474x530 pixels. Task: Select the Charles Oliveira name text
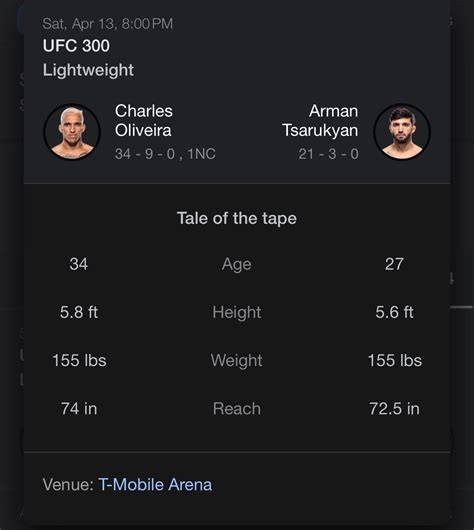point(144,120)
